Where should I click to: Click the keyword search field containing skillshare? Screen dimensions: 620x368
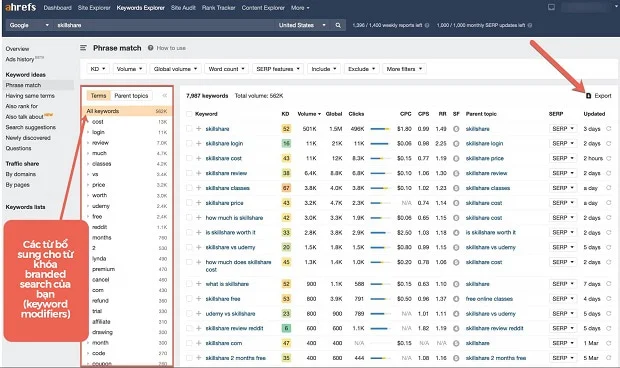[164, 25]
